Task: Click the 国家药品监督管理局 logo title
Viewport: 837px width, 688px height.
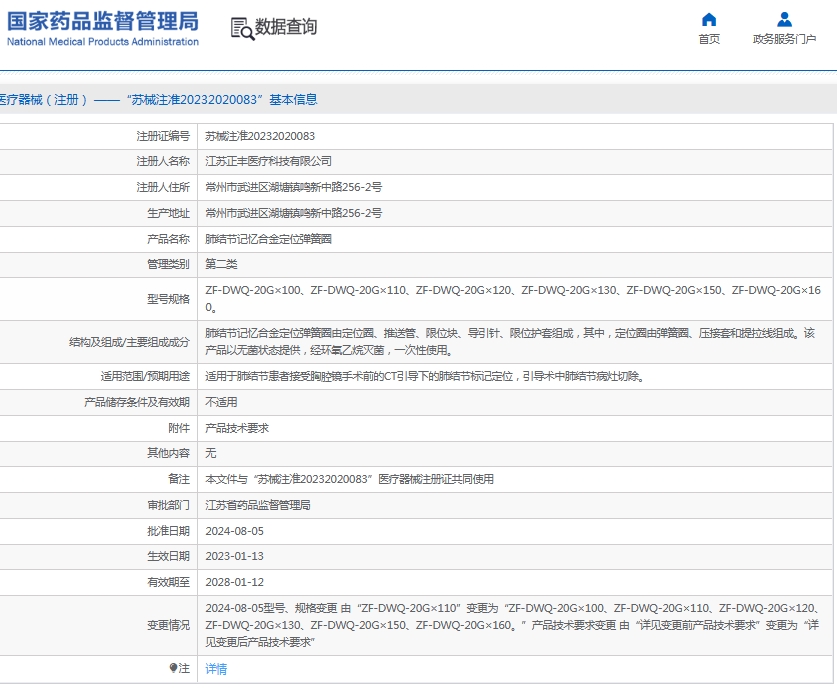Action: [102, 21]
